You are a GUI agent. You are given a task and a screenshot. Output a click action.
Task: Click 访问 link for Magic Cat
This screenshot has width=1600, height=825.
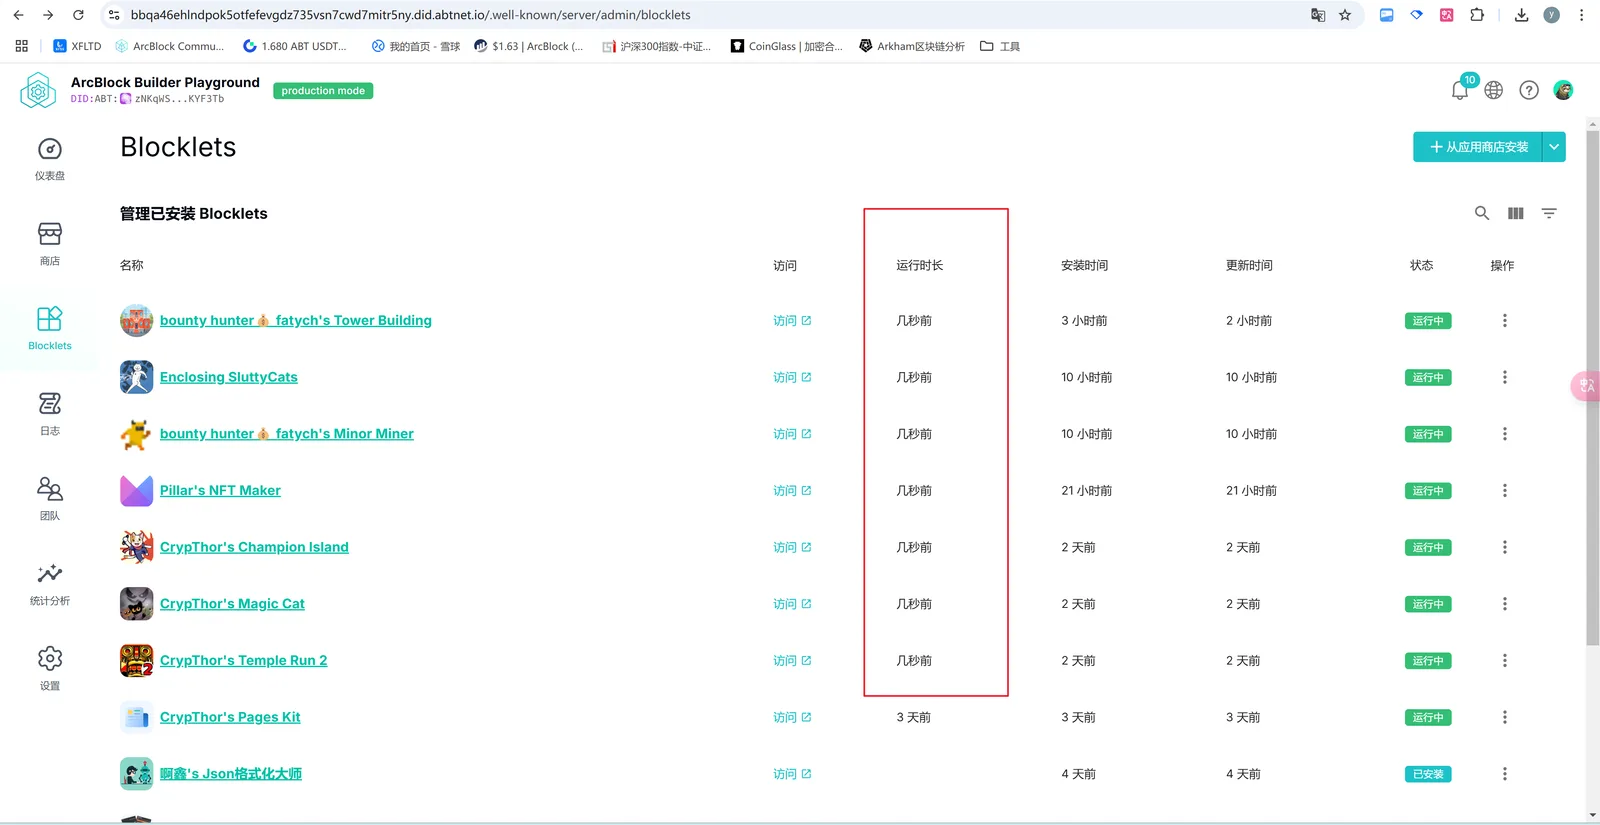pyautogui.click(x=792, y=604)
